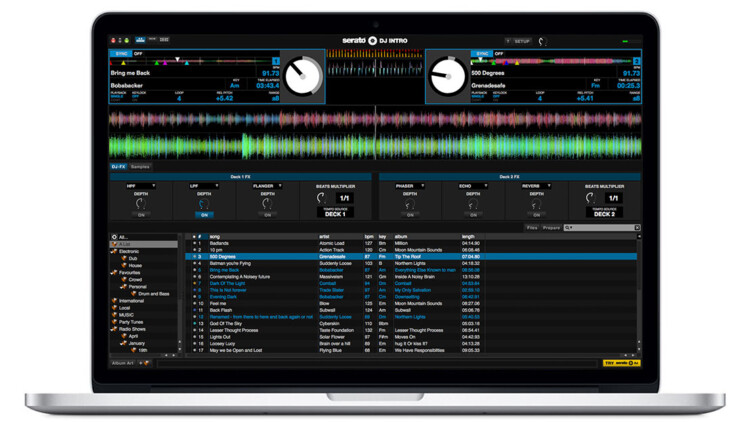Jump to magenta cue point on Deck 1
This screenshot has height=422, width=750.
(x=165, y=63)
